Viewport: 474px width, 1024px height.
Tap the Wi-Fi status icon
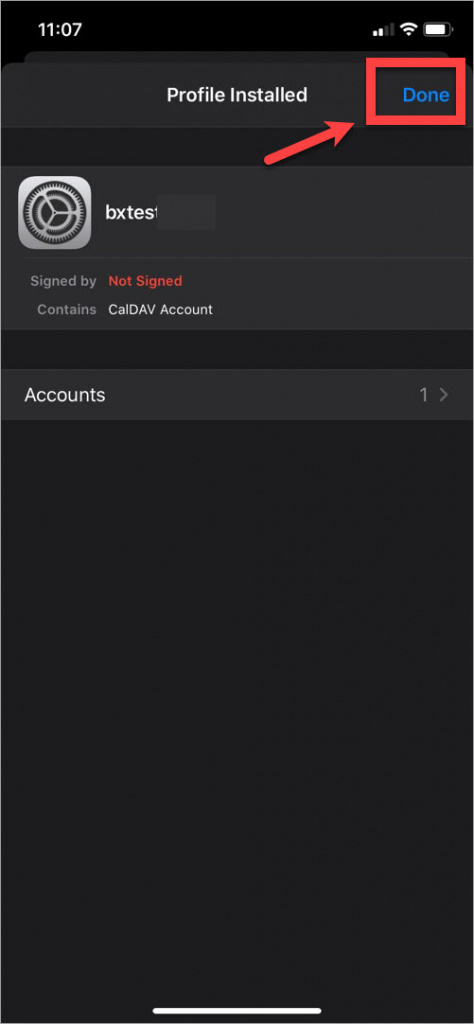coord(409,29)
